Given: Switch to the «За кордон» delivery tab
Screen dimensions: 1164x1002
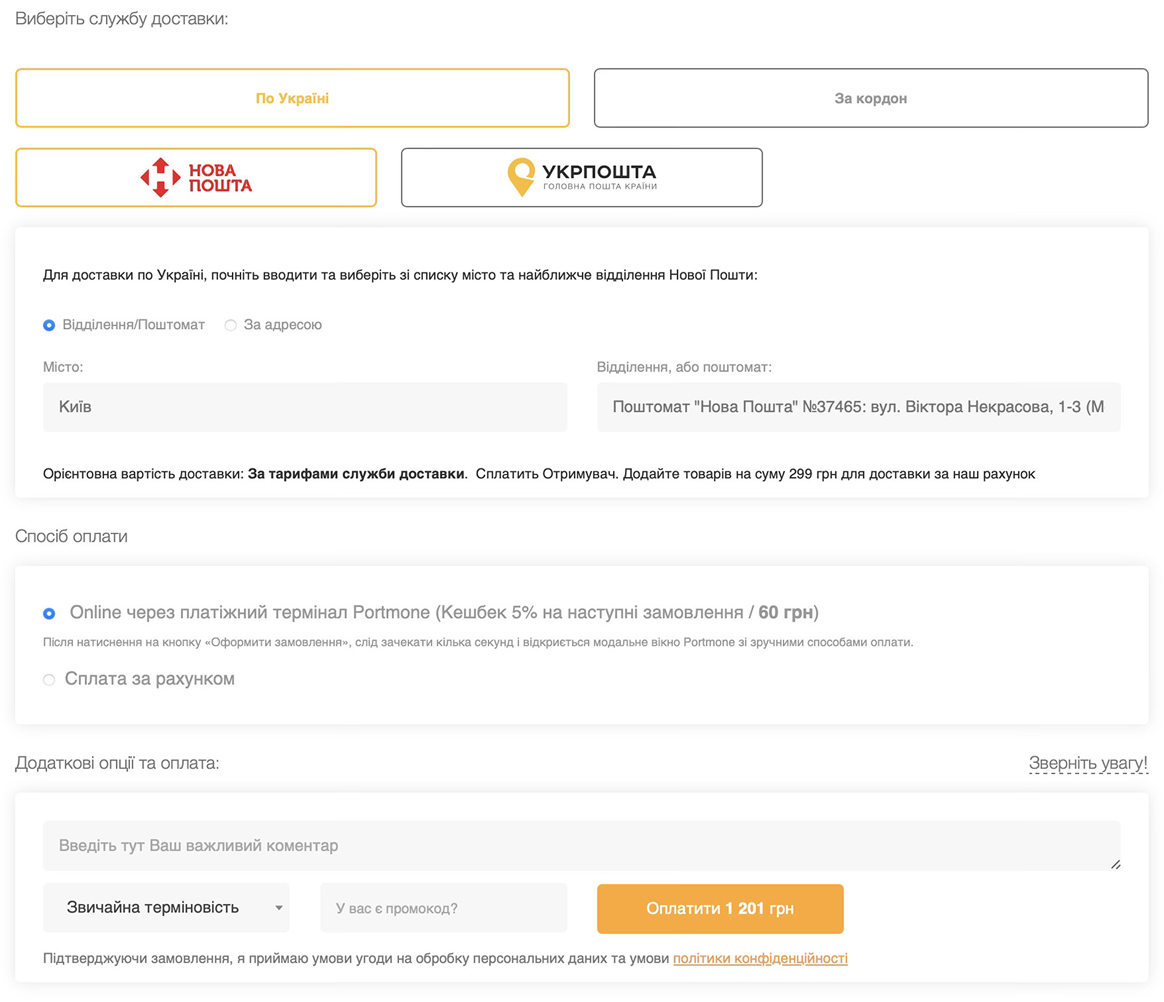Looking at the screenshot, I should point(870,98).
